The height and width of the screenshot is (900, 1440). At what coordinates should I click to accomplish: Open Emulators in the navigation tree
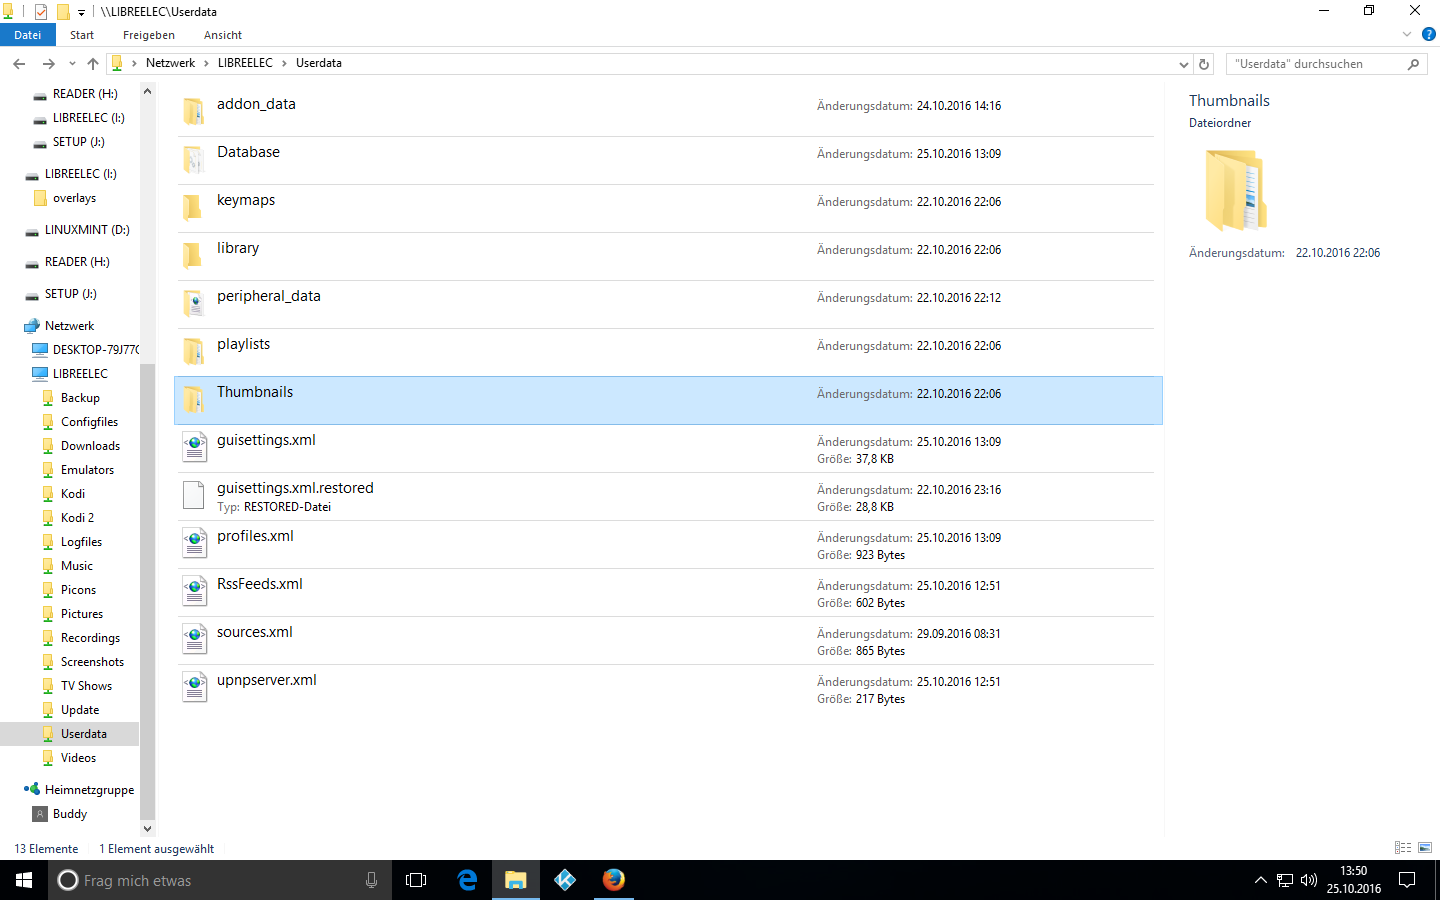(x=87, y=470)
